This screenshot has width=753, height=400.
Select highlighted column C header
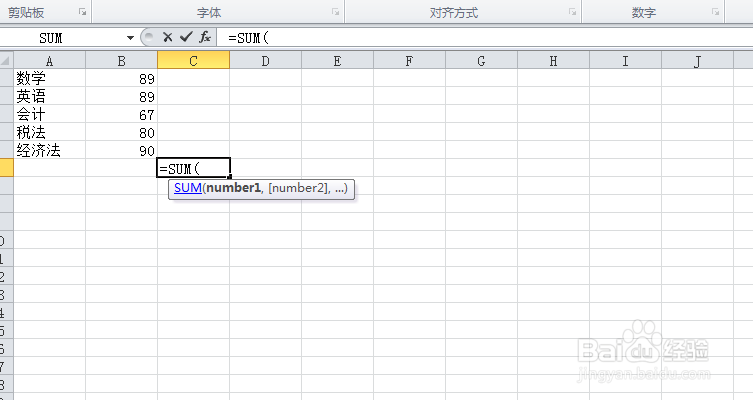click(194, 61)
